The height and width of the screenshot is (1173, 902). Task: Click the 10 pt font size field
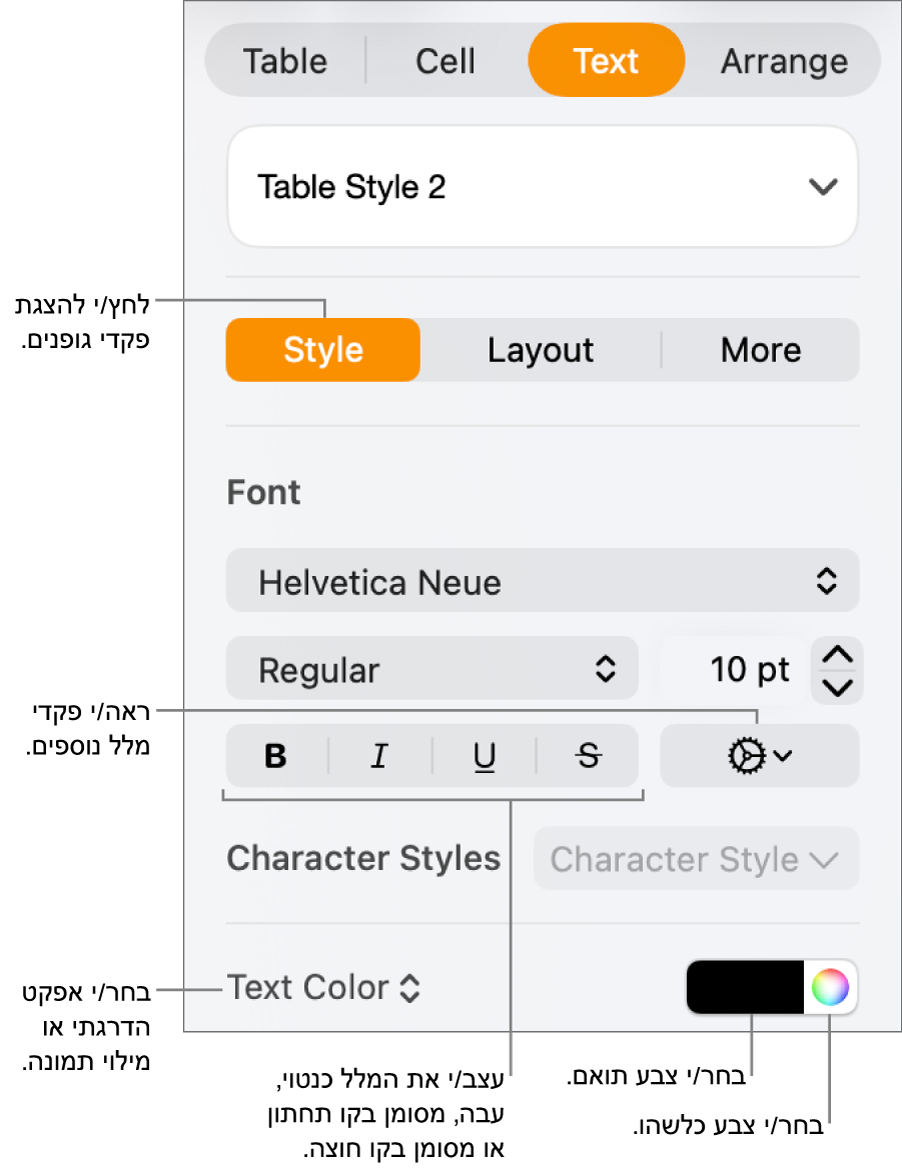click(x=735, y=669)
